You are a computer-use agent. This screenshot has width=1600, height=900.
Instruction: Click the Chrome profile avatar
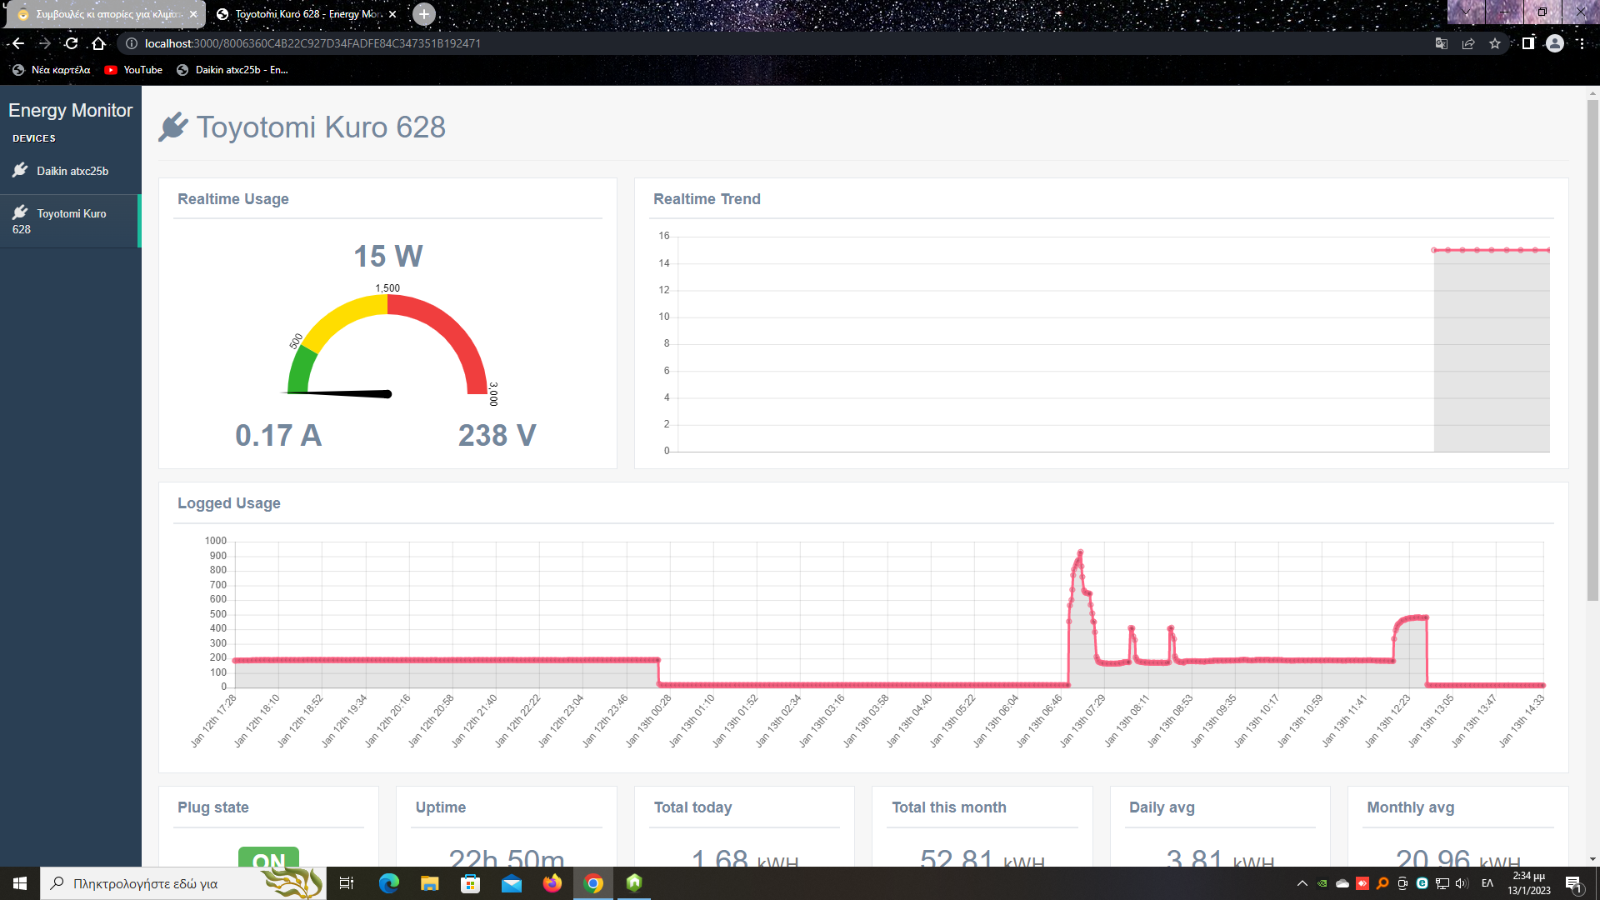tap(1554, 43)
